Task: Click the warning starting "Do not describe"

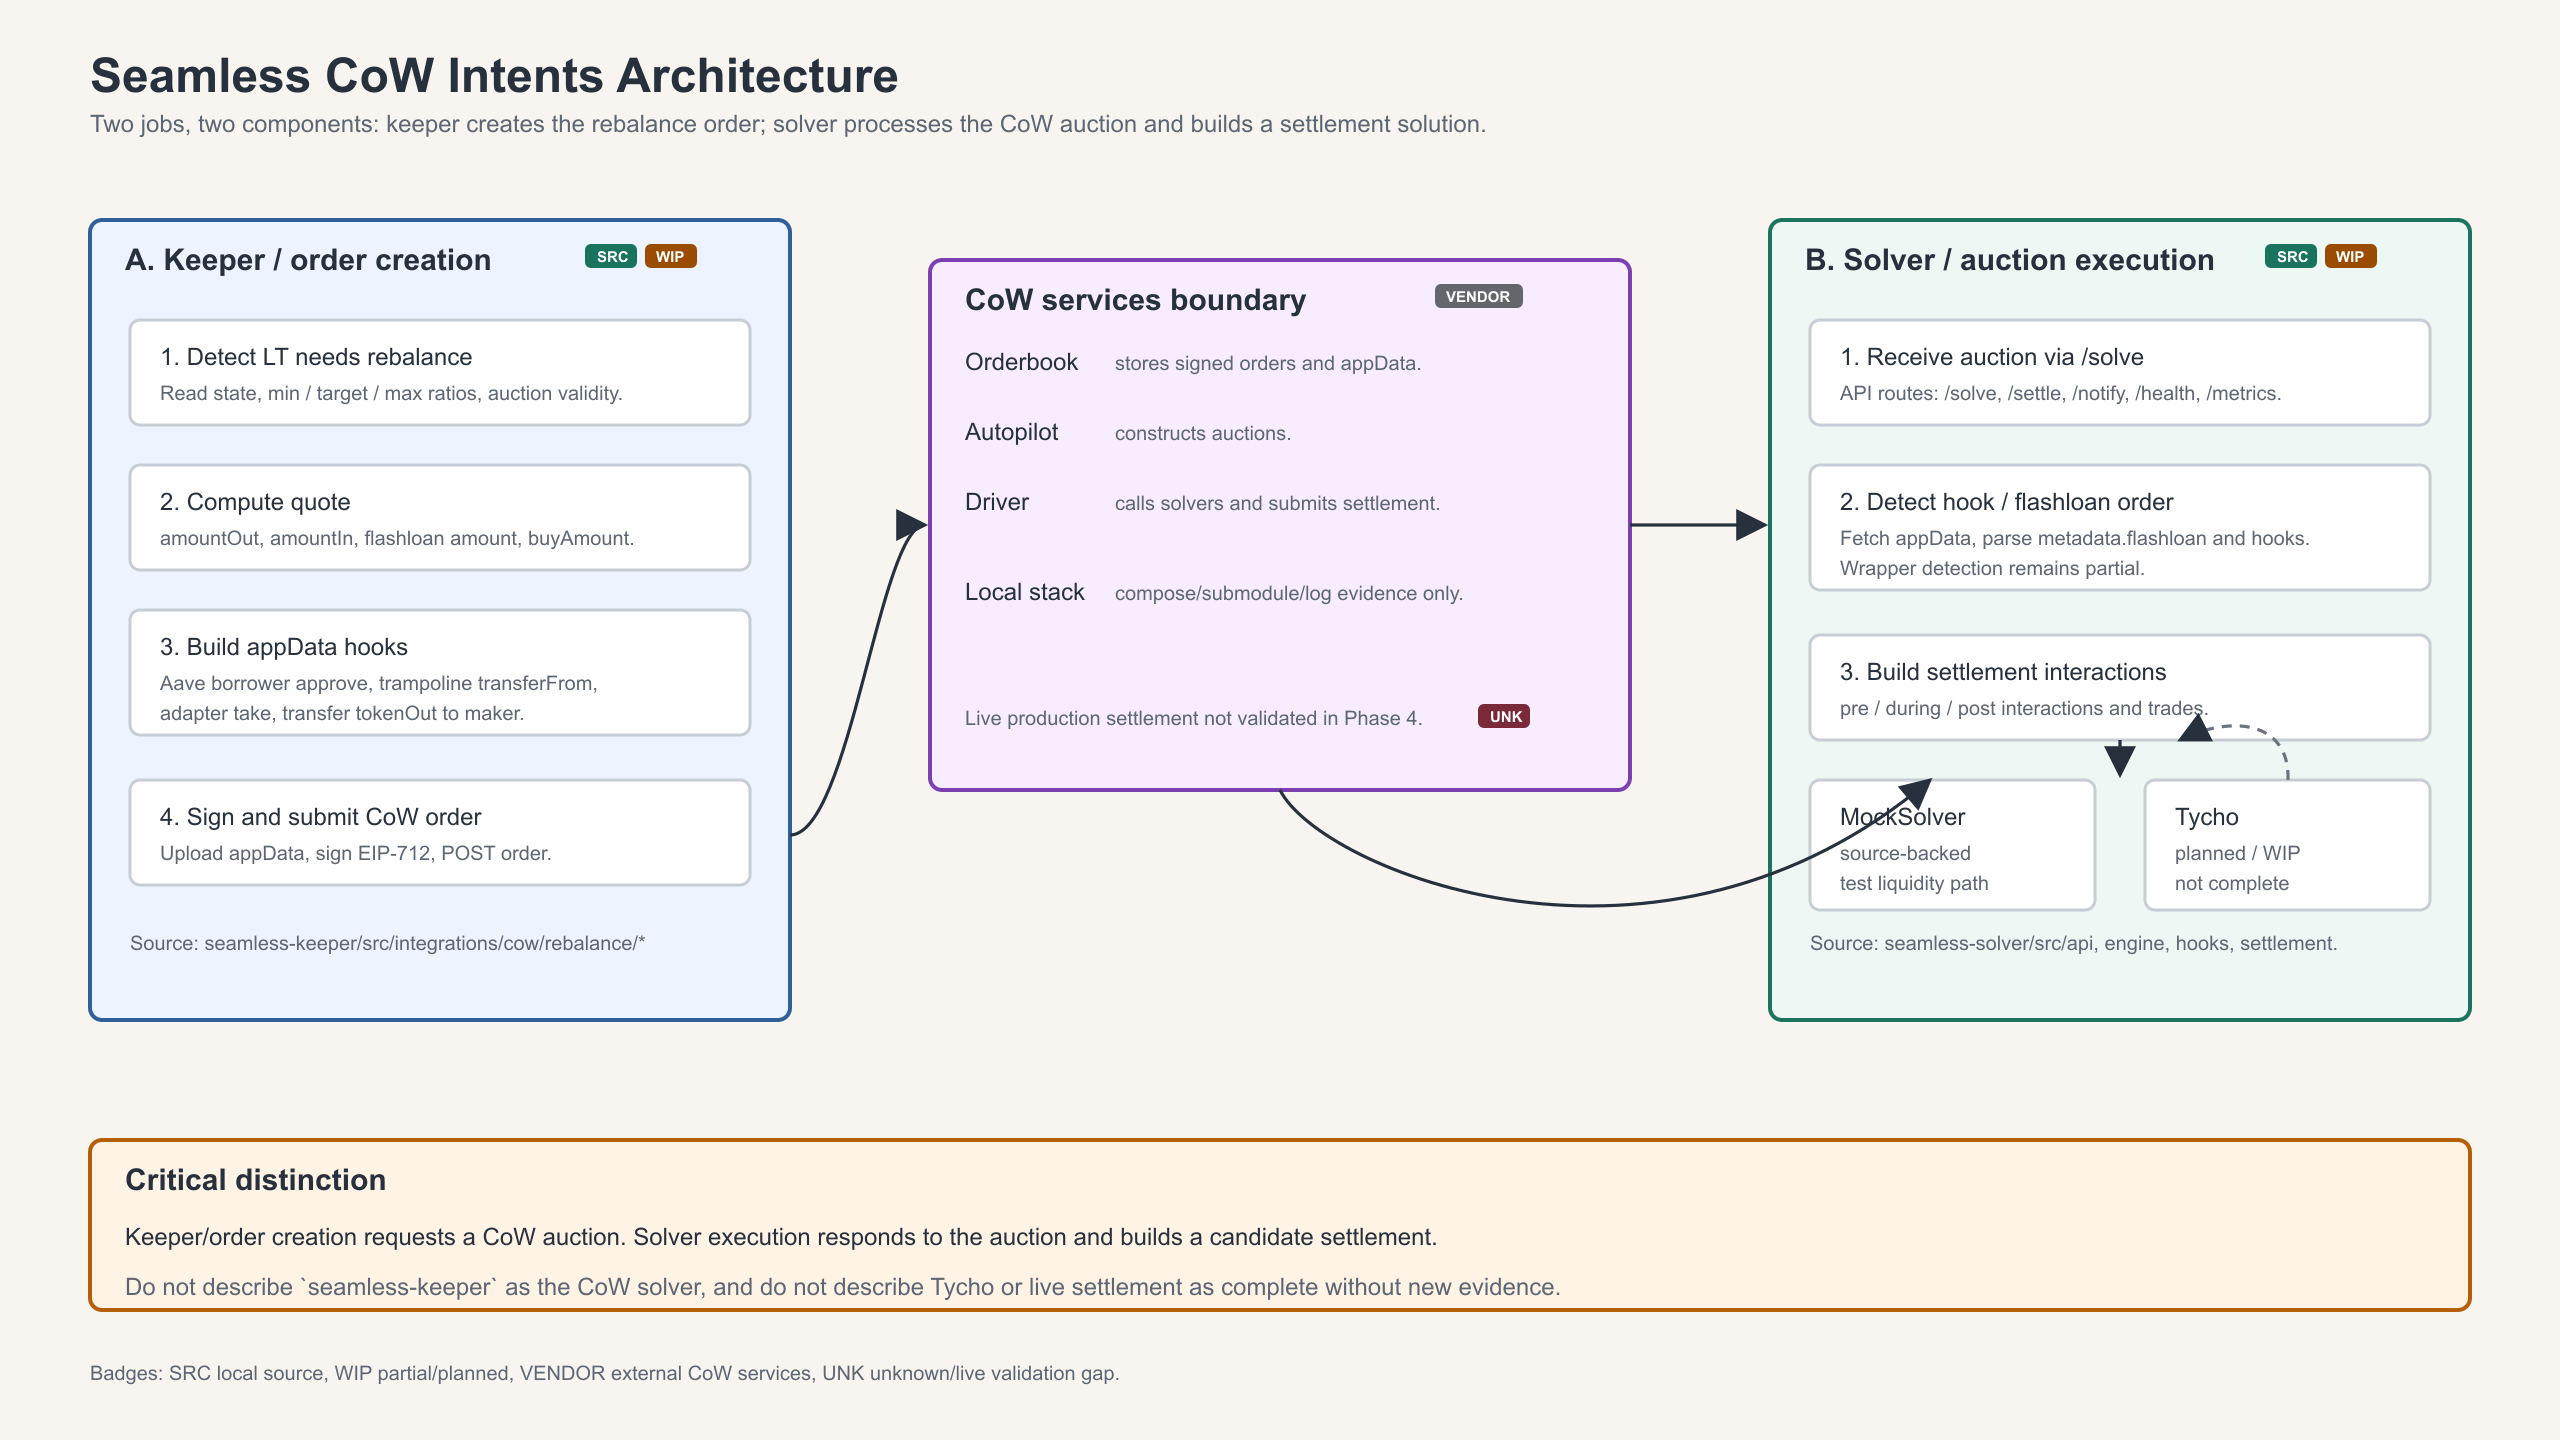Action: [843, 1287]
